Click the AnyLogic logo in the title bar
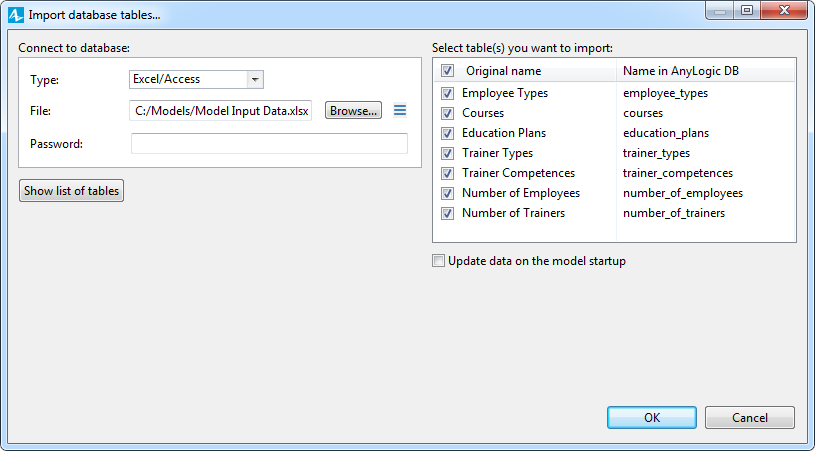The height and width of the screenshot is (451, 815). [x=16, y=15]
